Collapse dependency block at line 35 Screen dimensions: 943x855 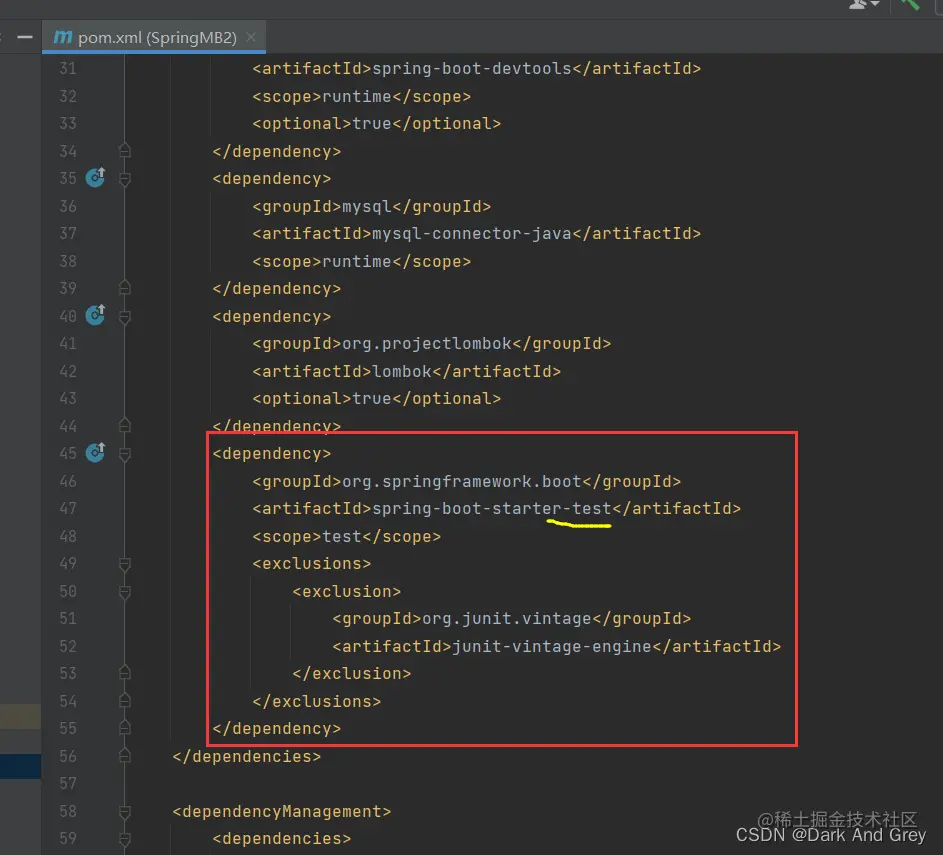pyautogui.click(x=124, y=179)
